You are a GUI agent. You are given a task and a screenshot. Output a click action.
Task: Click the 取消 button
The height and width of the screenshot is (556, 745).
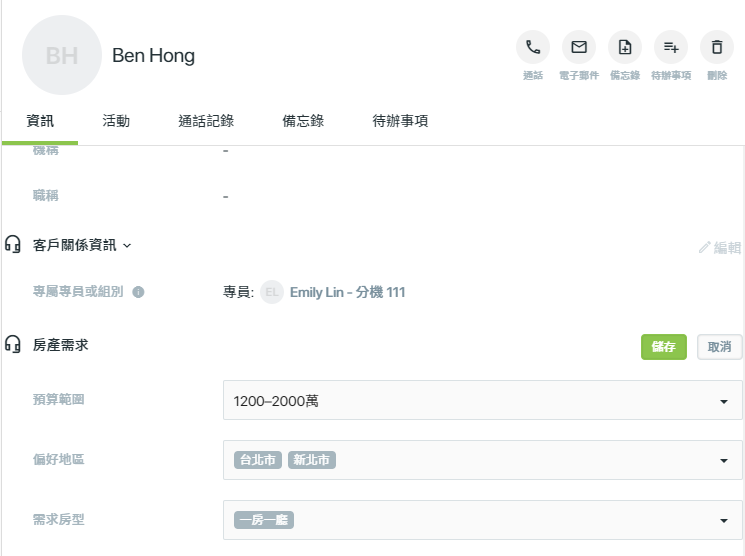[719, 347]
